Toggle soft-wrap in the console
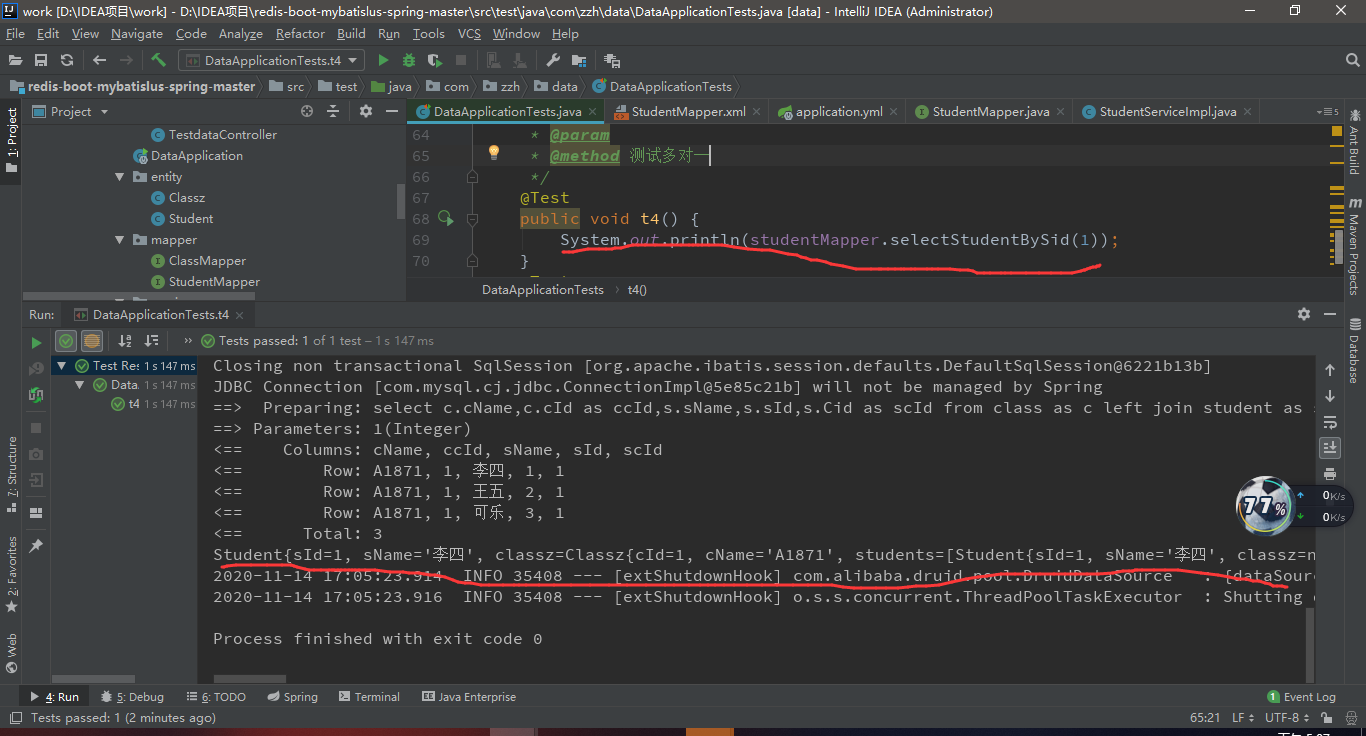The width and height of the screenshot is (1366, 736). 1329,422
